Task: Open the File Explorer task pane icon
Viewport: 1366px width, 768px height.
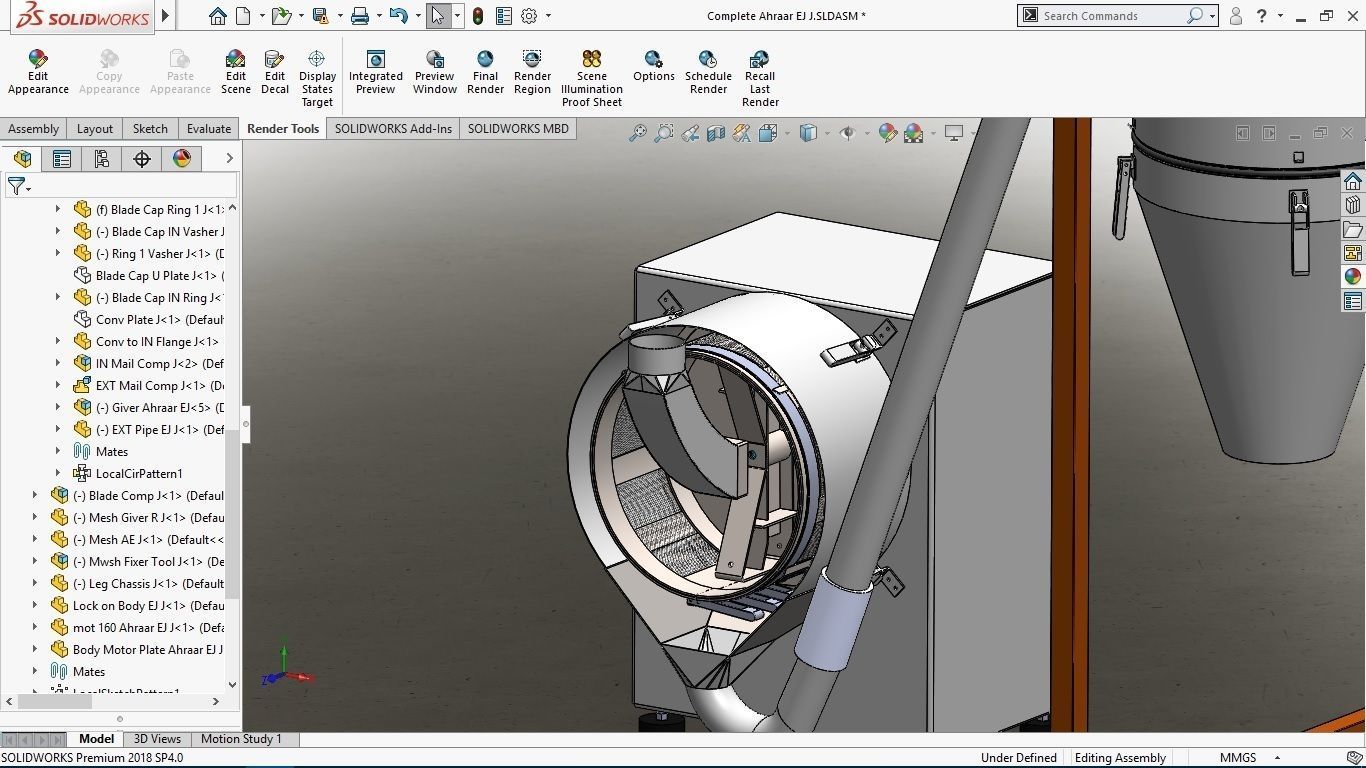Action: coord(1353,229)
